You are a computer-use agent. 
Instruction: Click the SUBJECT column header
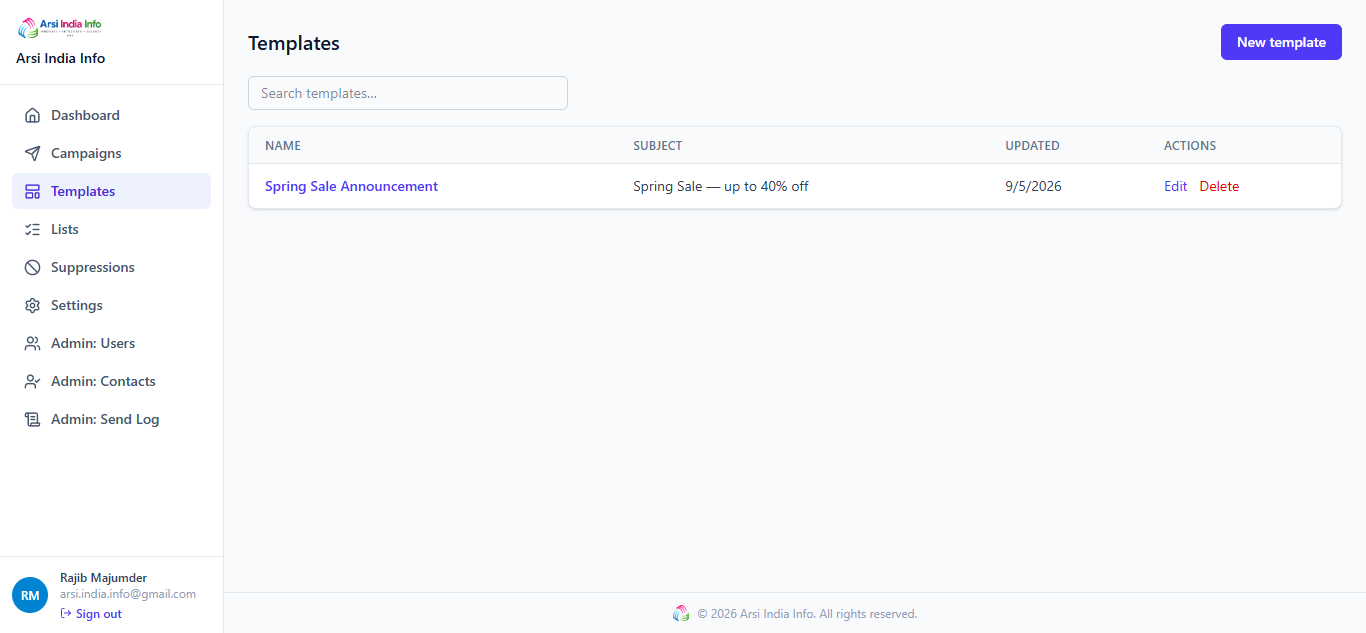[657, 146]
